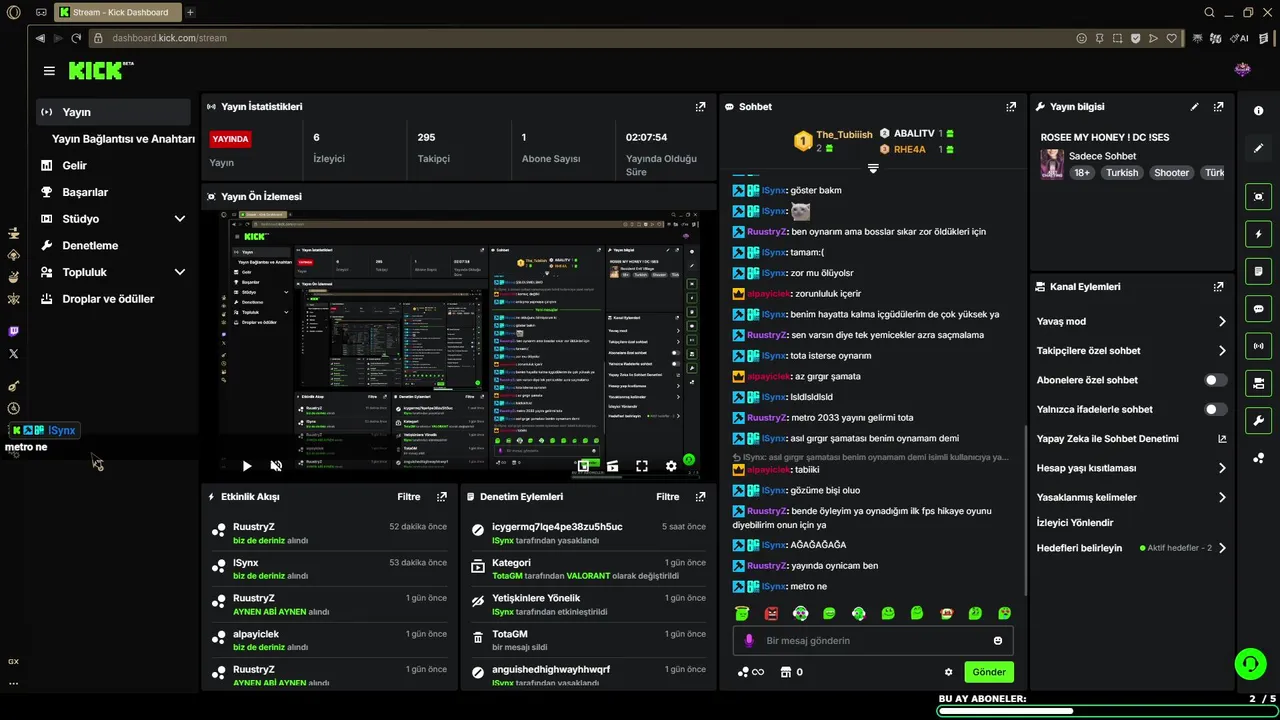Click the purple microphone icon in chat input
The image size is (1280, 720).
click(x=749, y=641)
